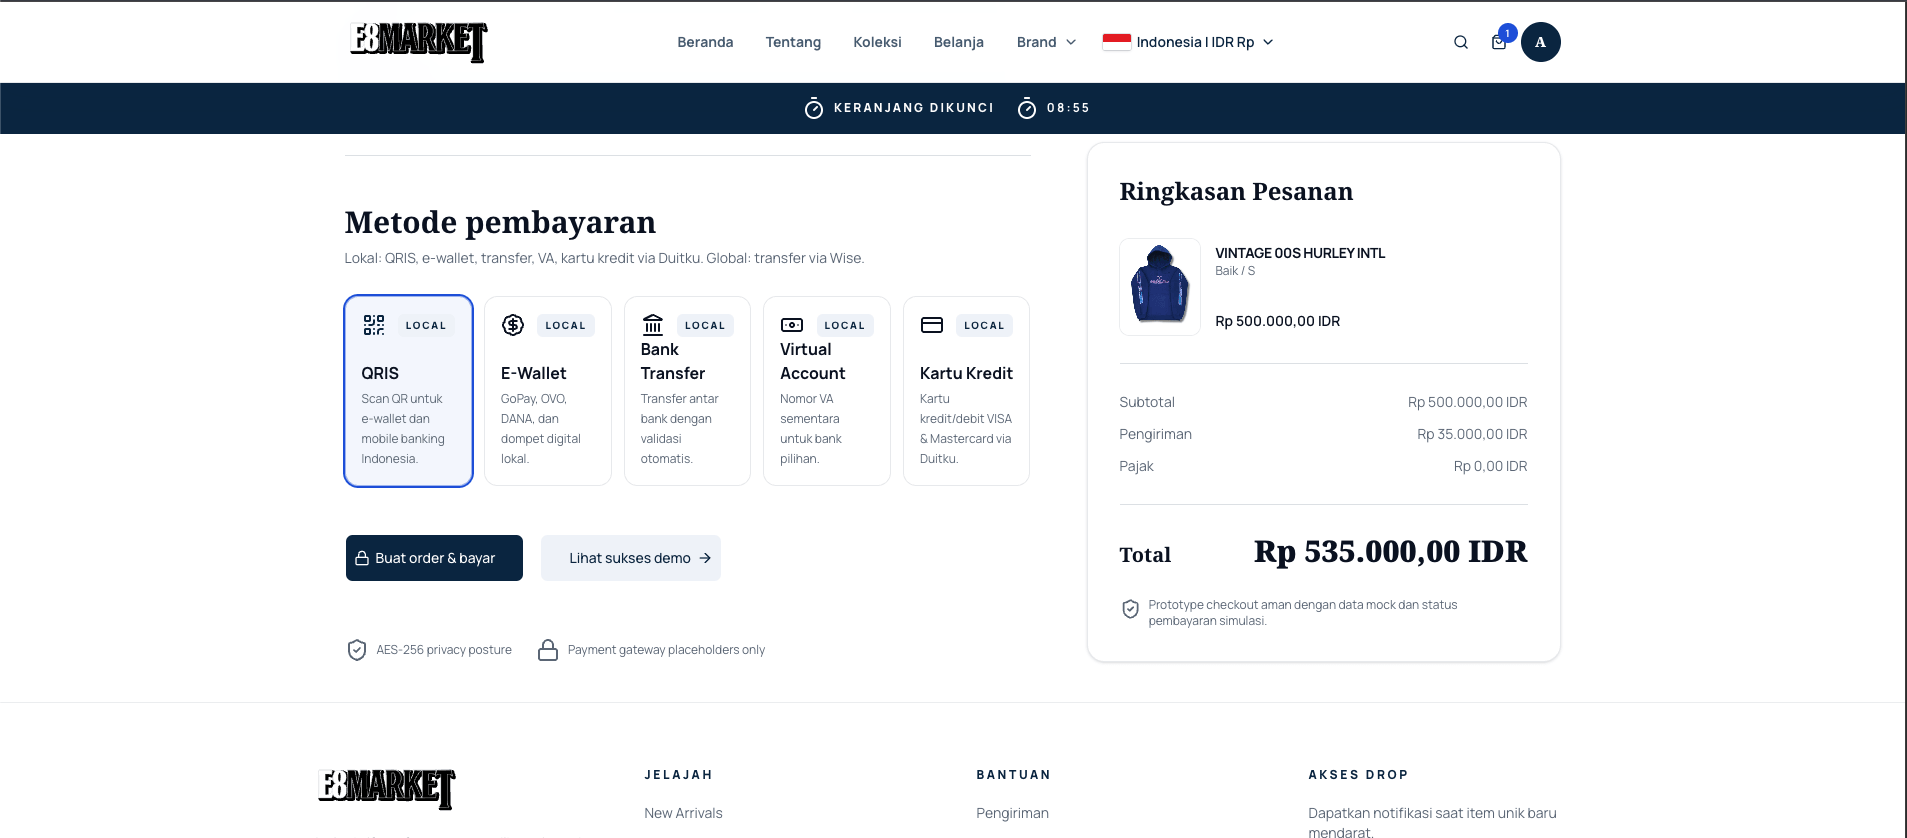Screen dimensions: 1907x838
Task: Click the Metode pembayaran heading
Action: click(x=500, y=222)
